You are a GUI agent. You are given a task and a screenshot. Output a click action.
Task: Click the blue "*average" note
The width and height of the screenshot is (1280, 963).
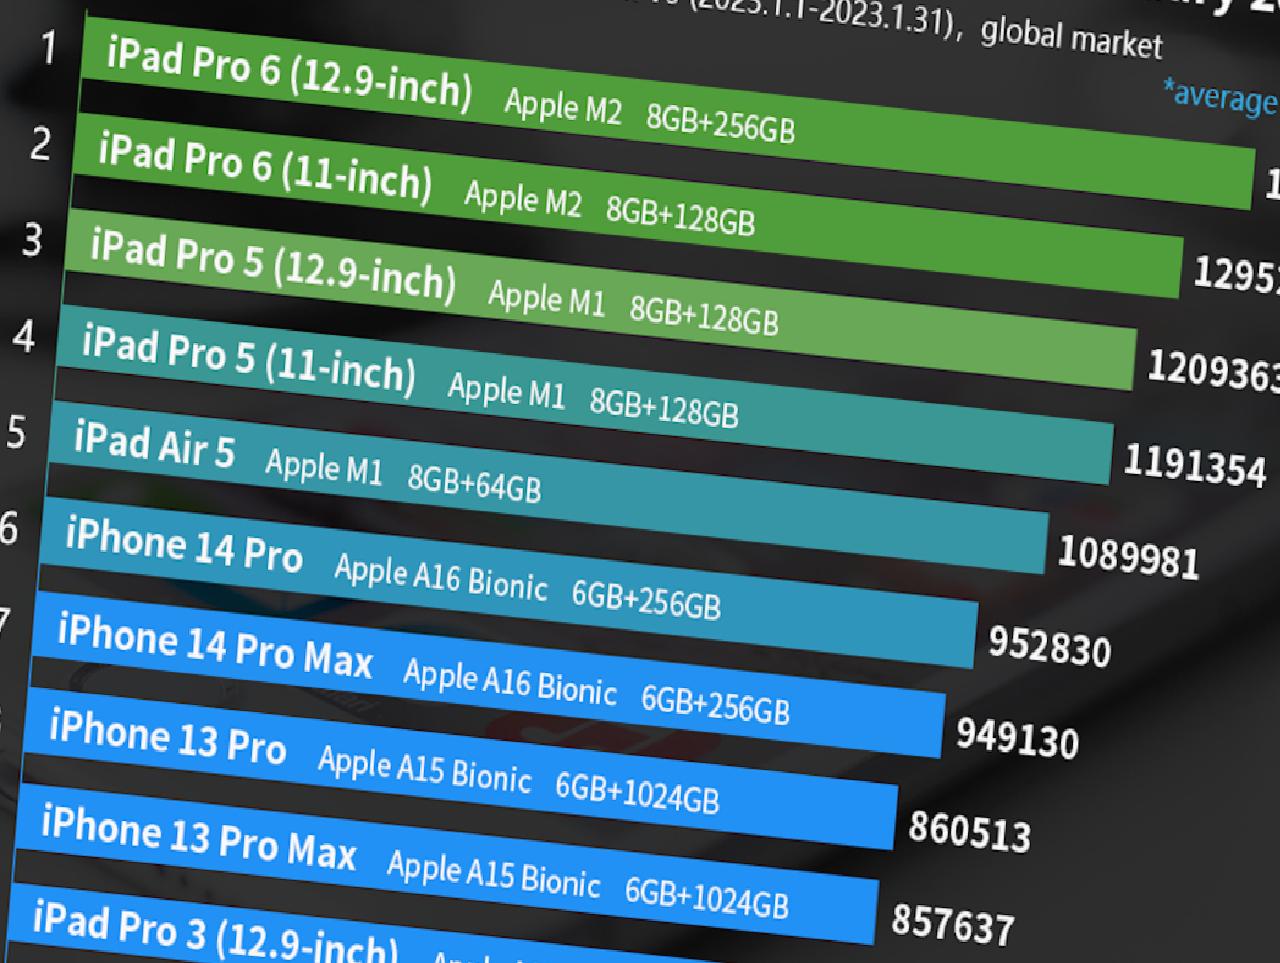(x=1220, y=97)
